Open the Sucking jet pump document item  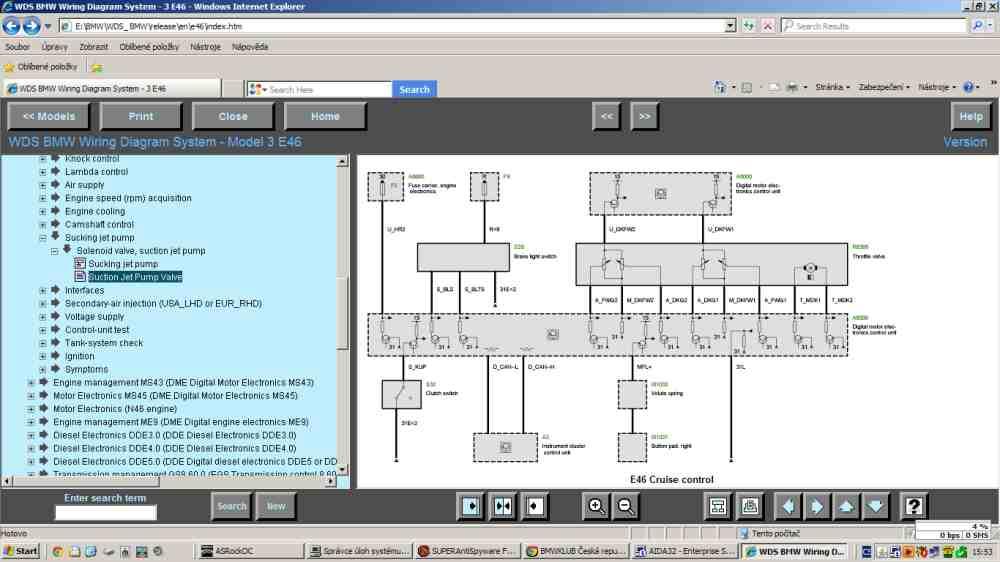(123, 263)
